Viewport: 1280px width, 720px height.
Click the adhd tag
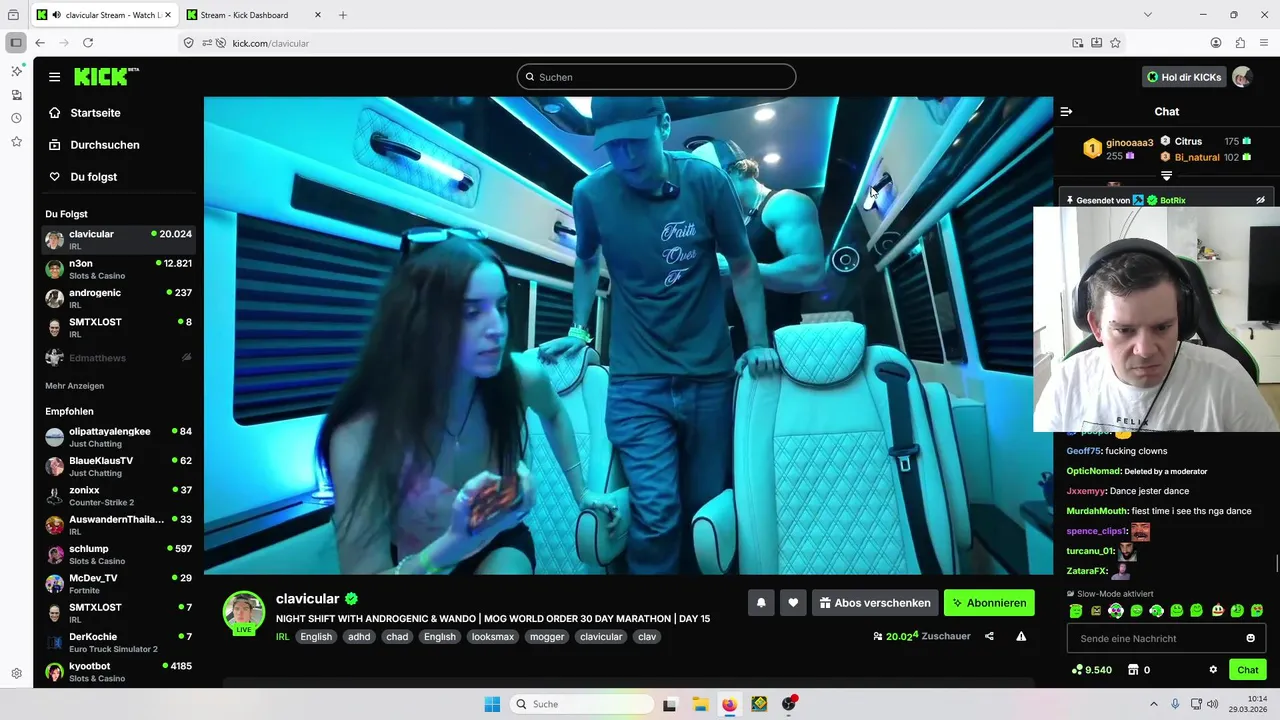[359, 637]
